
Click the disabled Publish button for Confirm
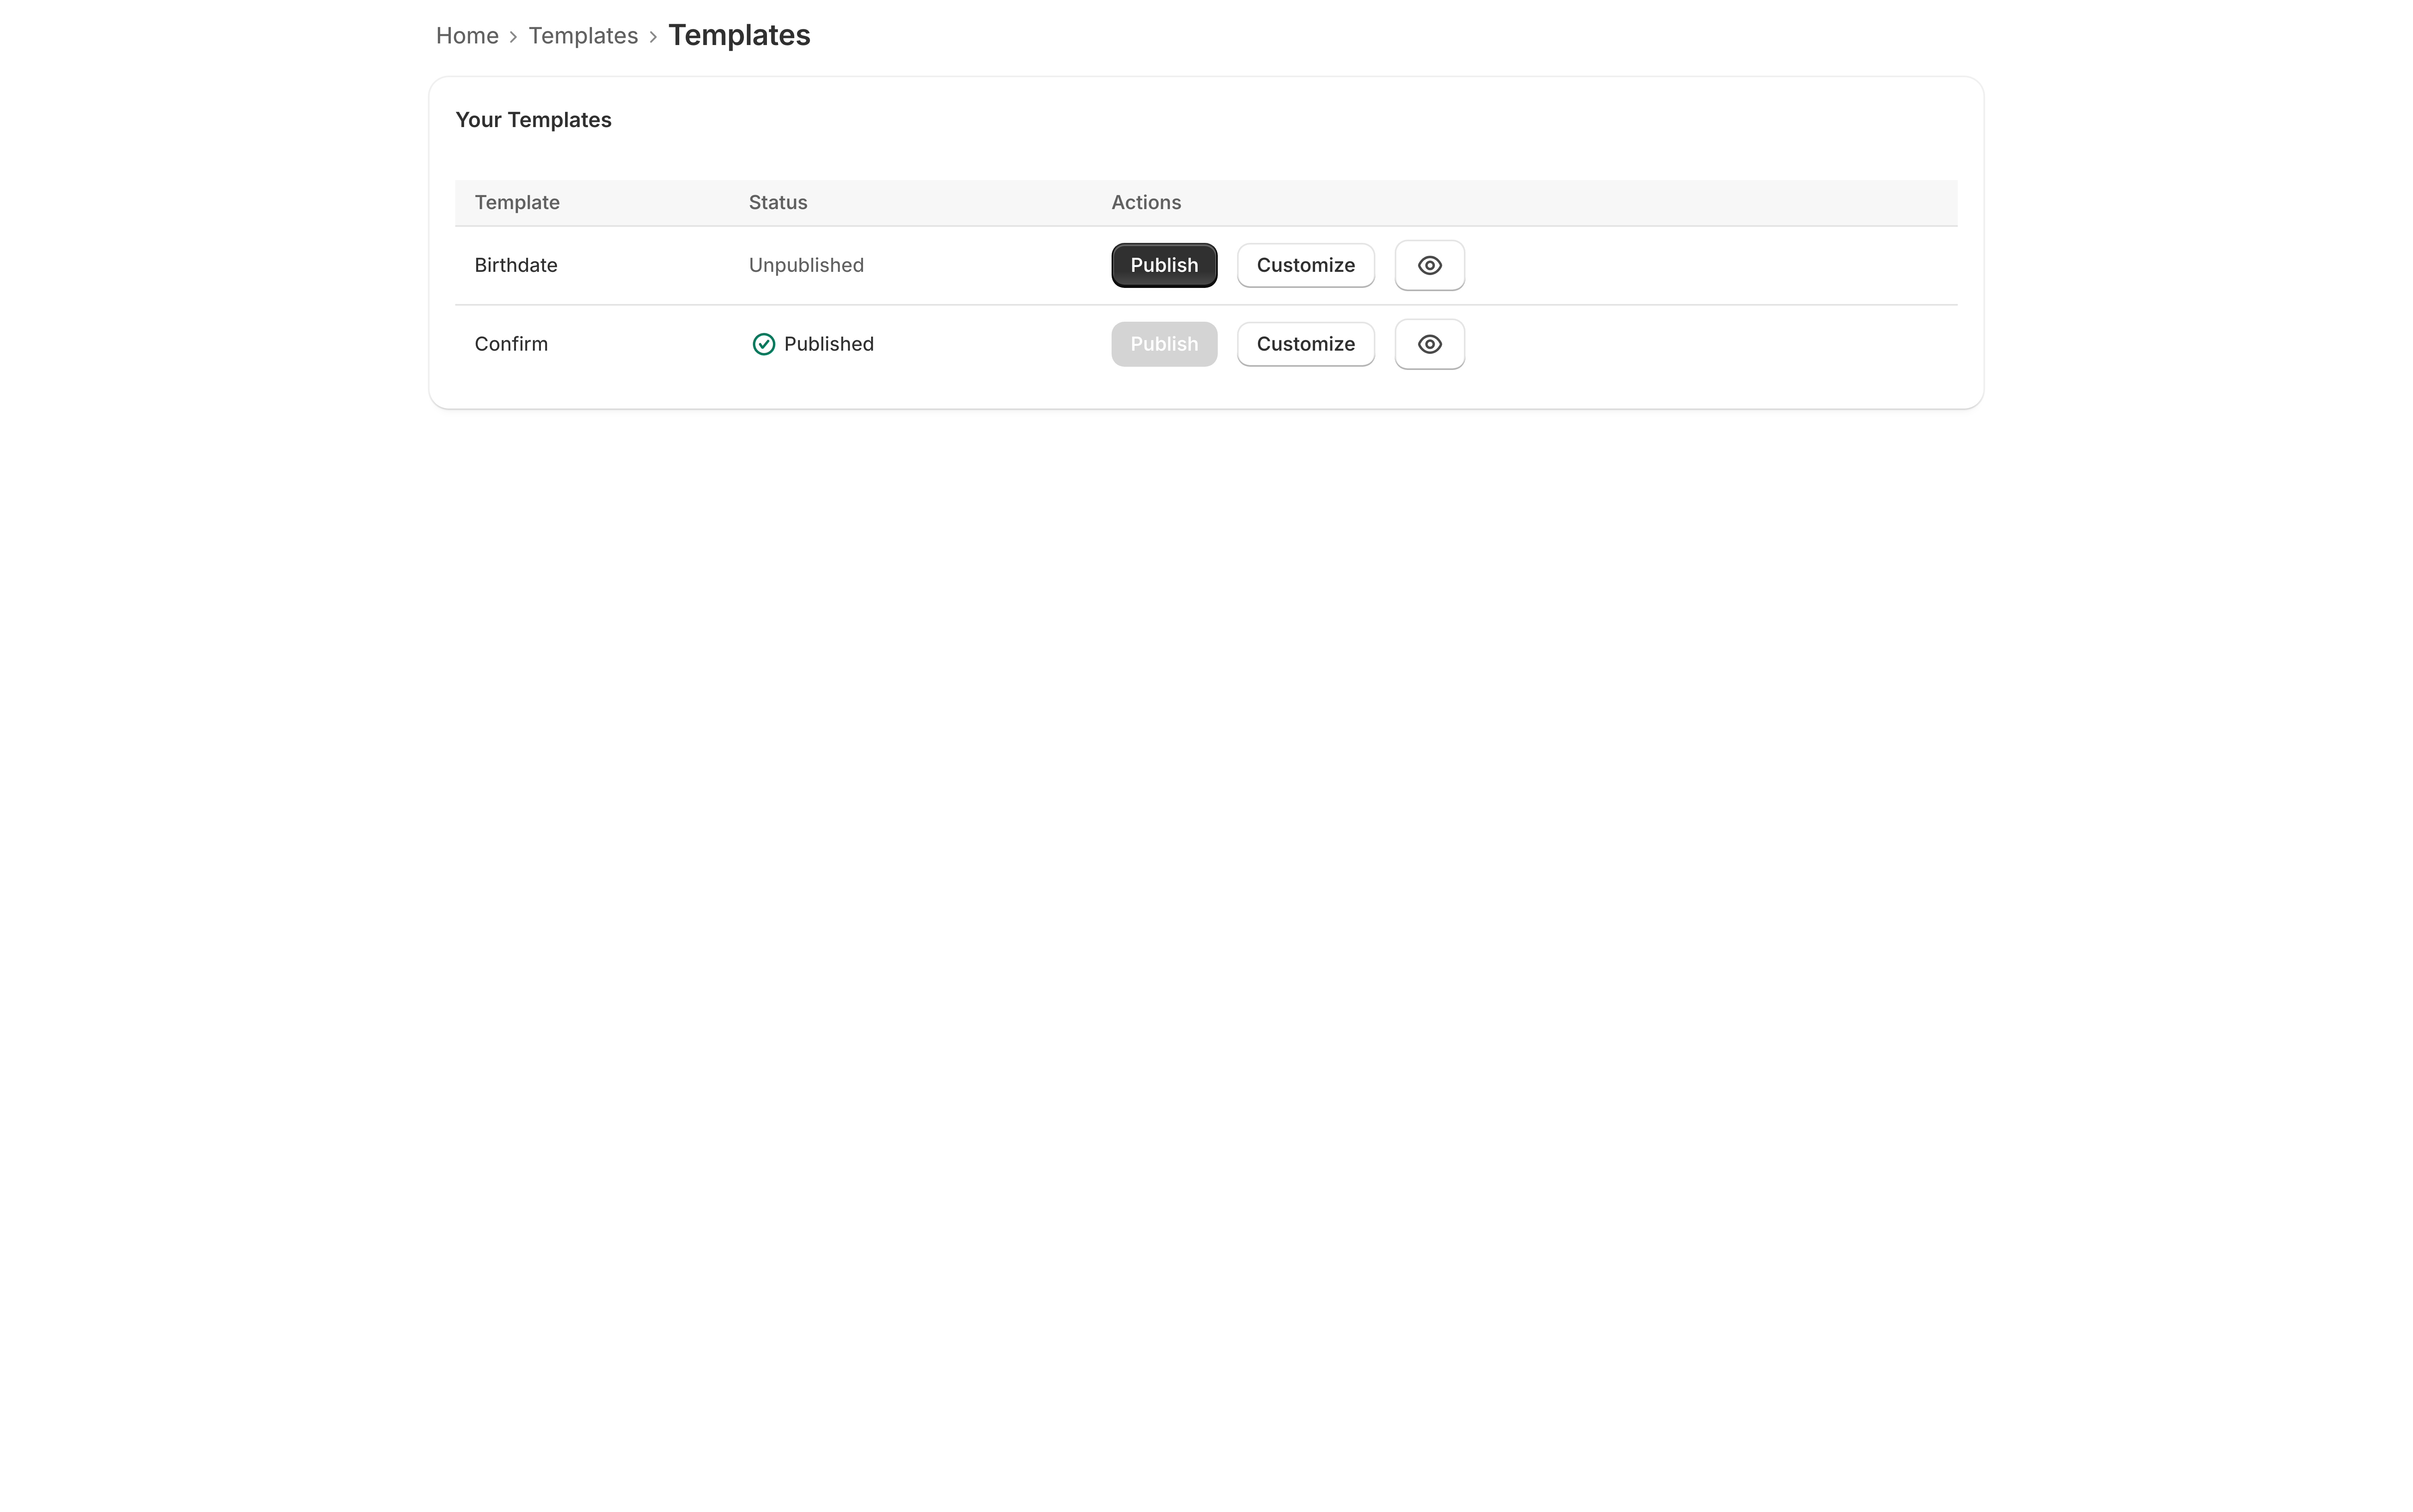[1164, 344]
